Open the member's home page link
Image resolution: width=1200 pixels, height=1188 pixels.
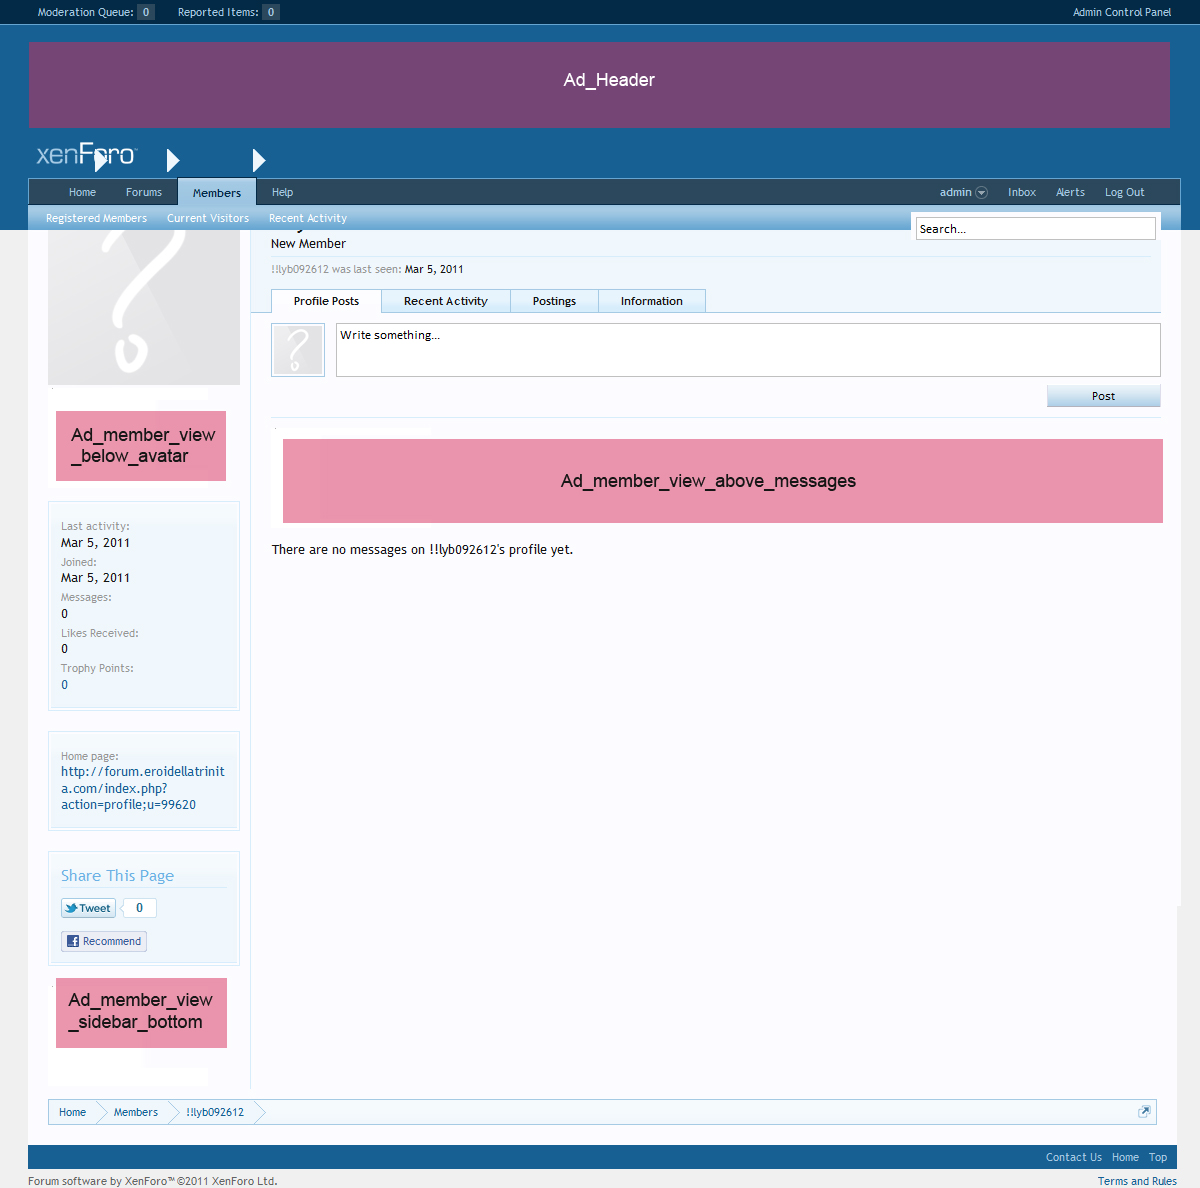coord(142,788)
